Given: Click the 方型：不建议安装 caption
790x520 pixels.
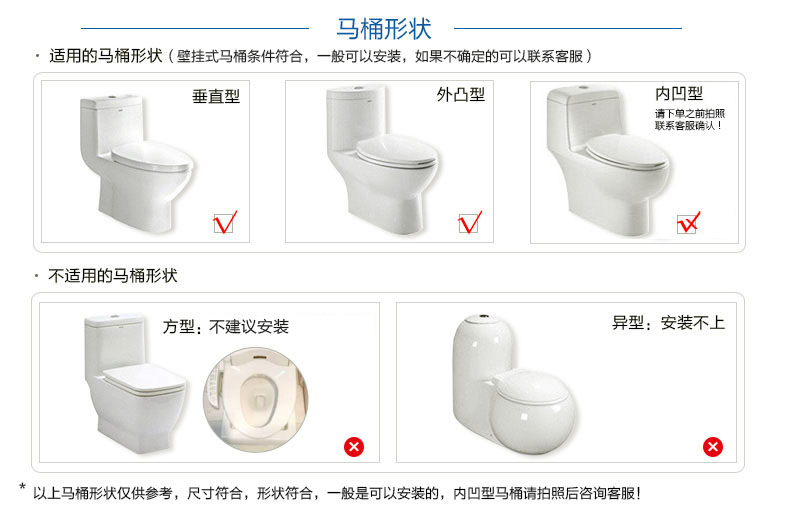Looking at the screenshot, I should (226, 327).
